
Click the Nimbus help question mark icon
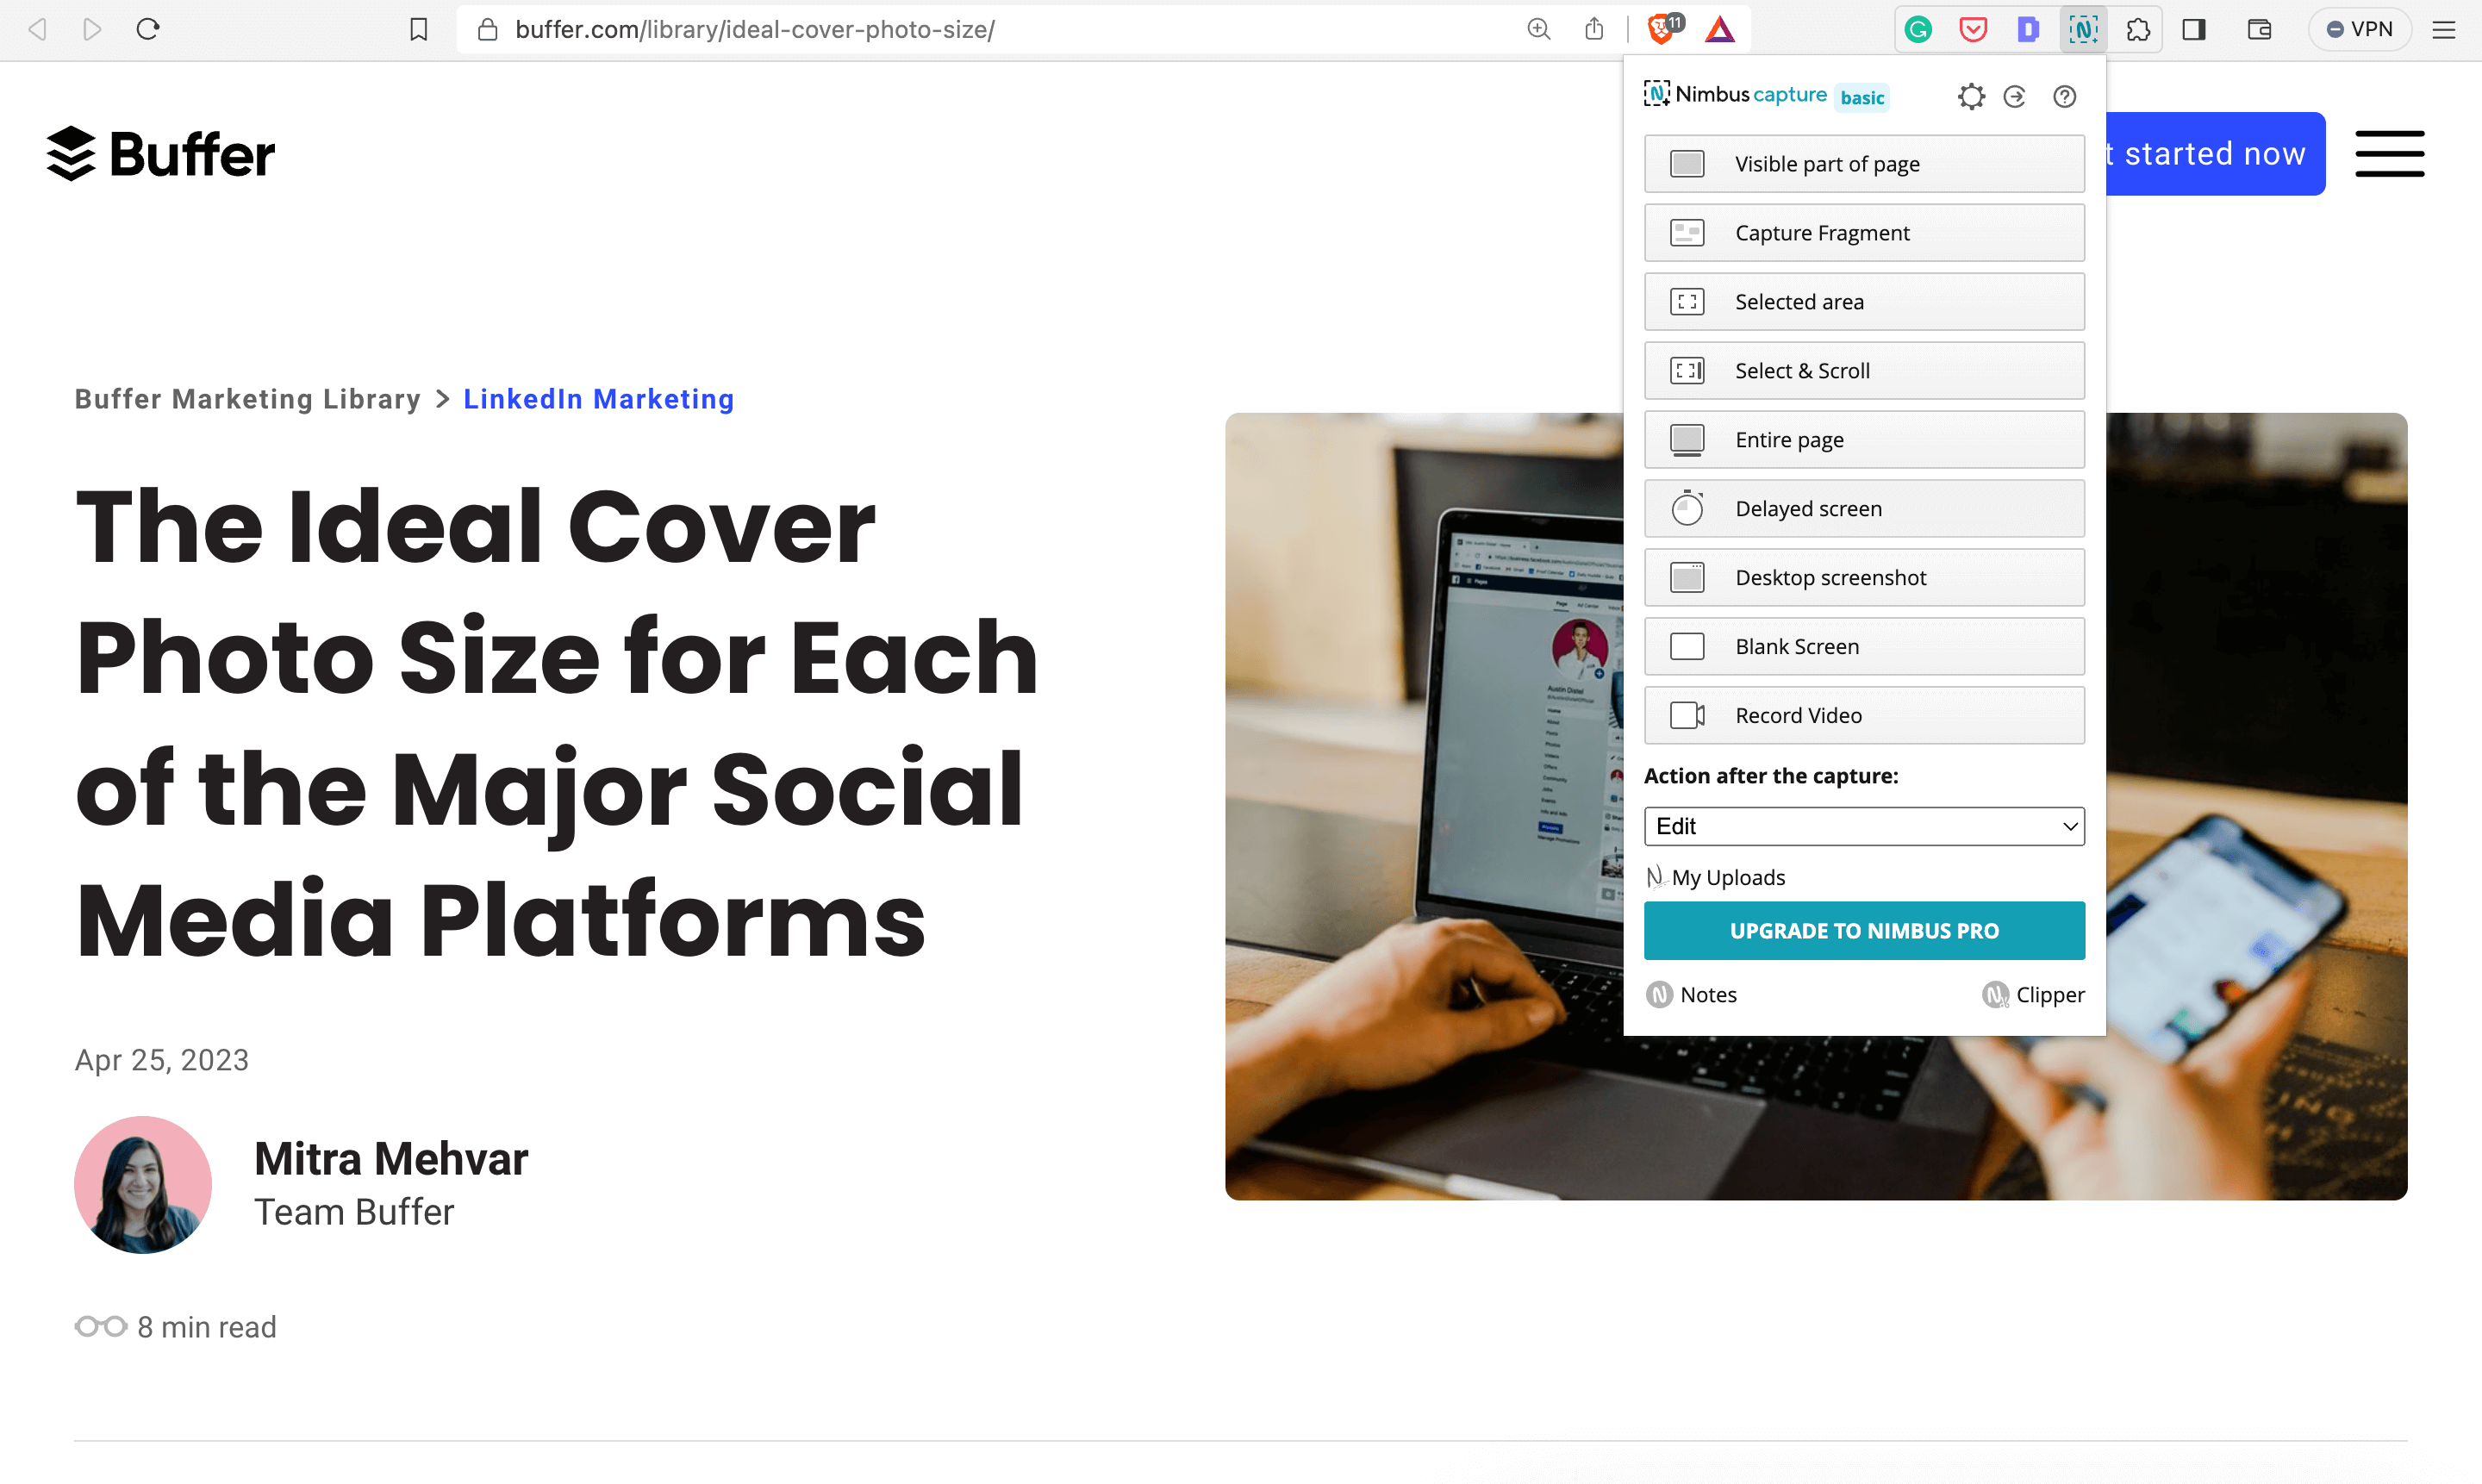pos(2065,96)
